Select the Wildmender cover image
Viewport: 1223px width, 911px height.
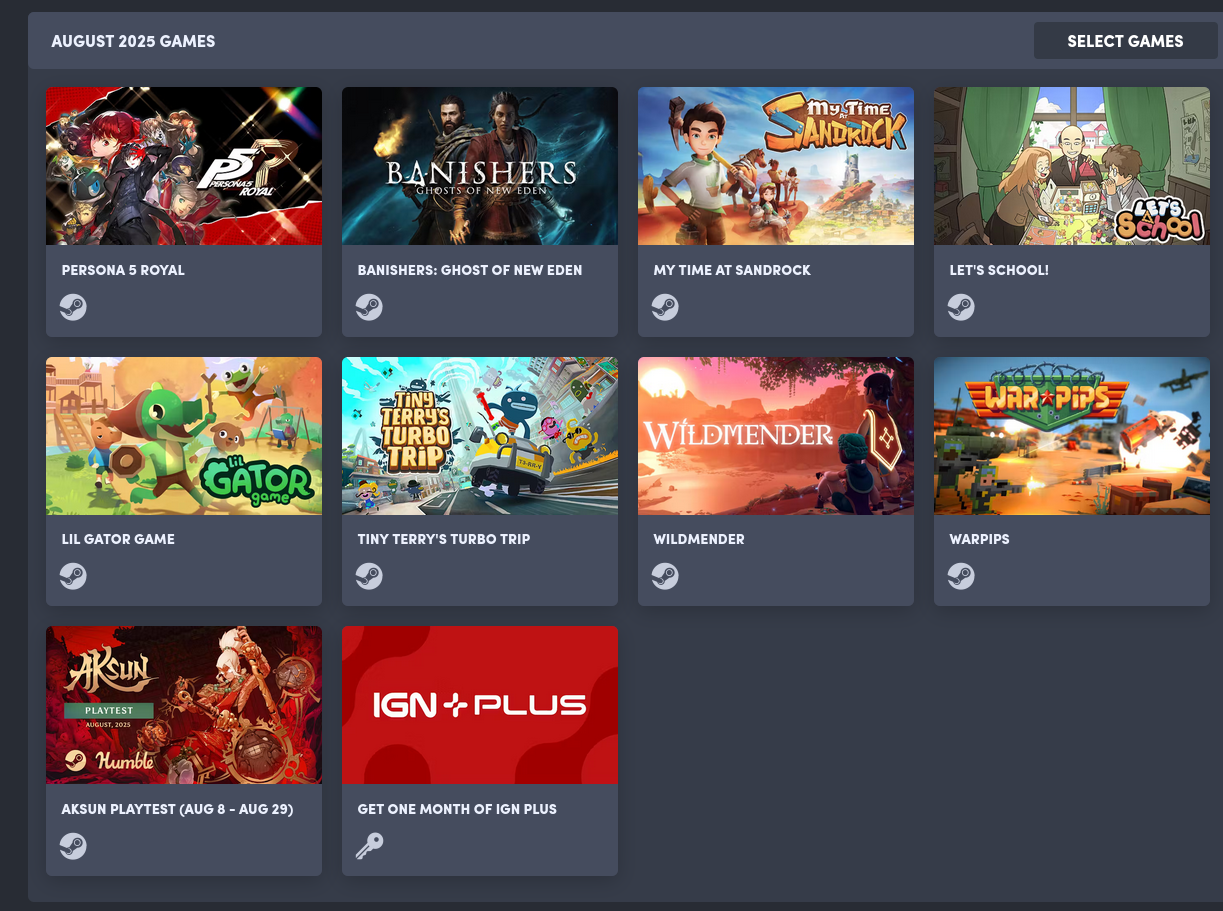point(776,436)
